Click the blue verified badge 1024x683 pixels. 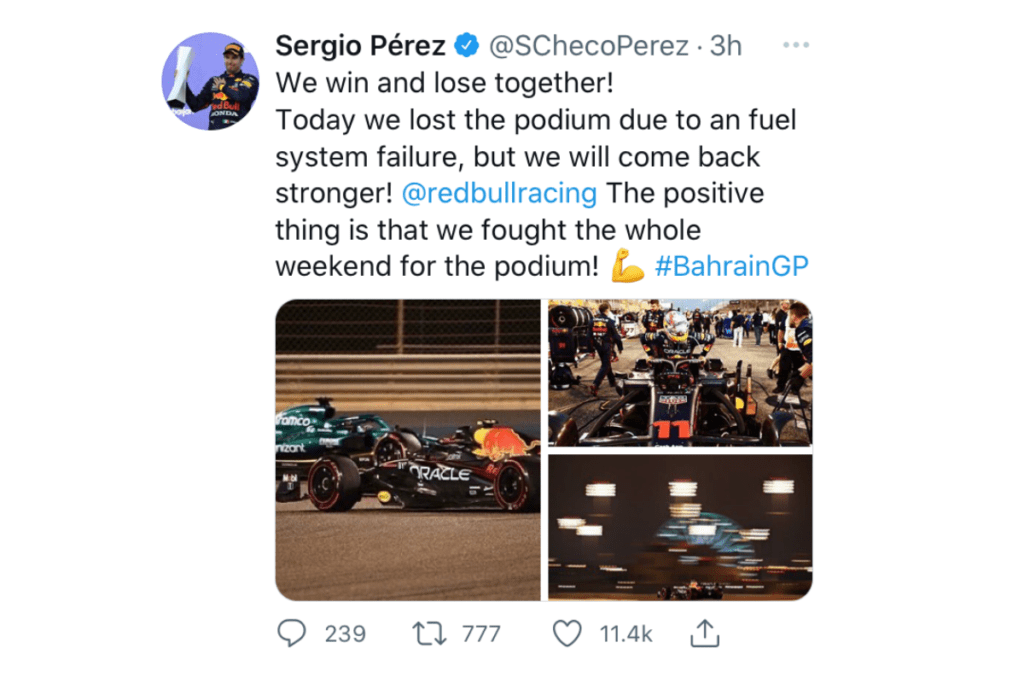click(x=466, y=46)
